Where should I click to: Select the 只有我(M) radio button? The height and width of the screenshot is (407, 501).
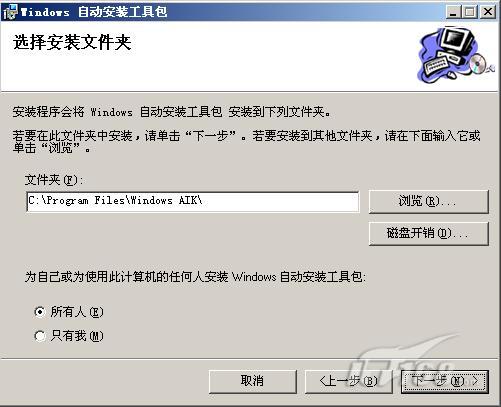40,336
